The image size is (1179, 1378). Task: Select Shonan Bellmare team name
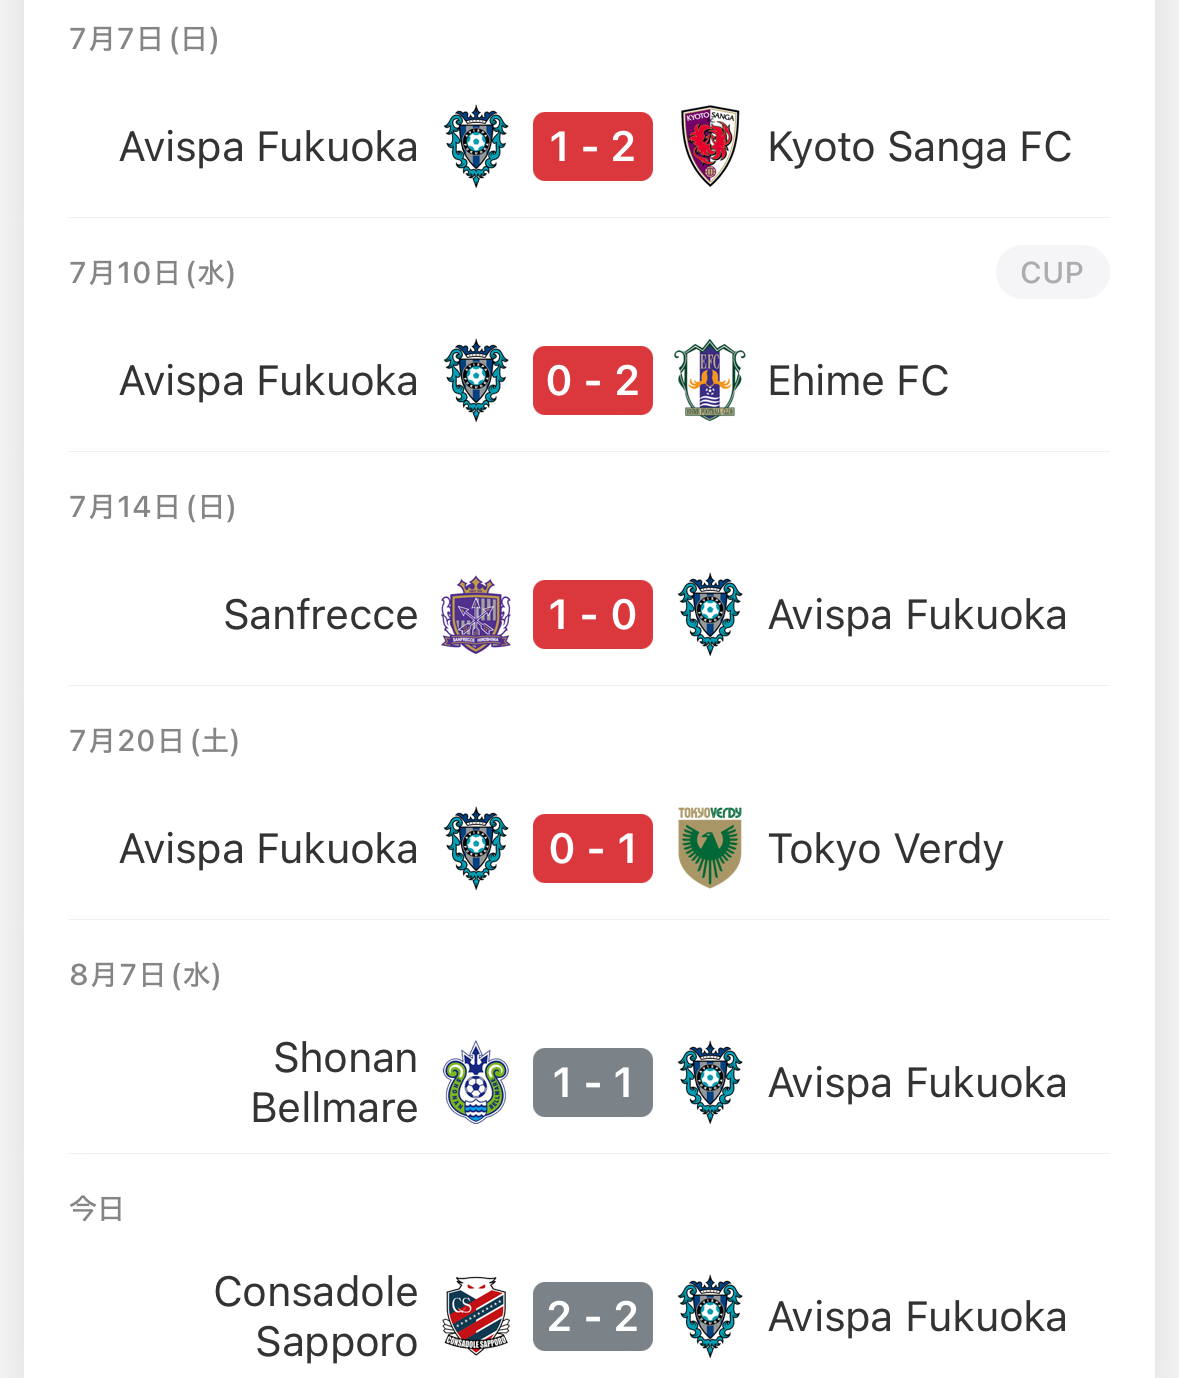click(335, 1083)
